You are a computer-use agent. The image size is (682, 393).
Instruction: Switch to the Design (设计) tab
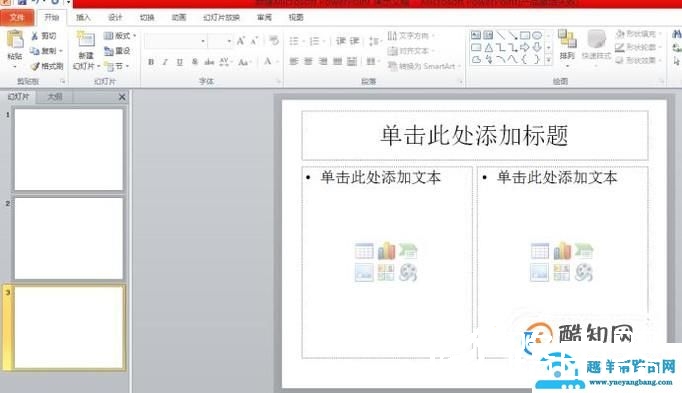[115, 17]
